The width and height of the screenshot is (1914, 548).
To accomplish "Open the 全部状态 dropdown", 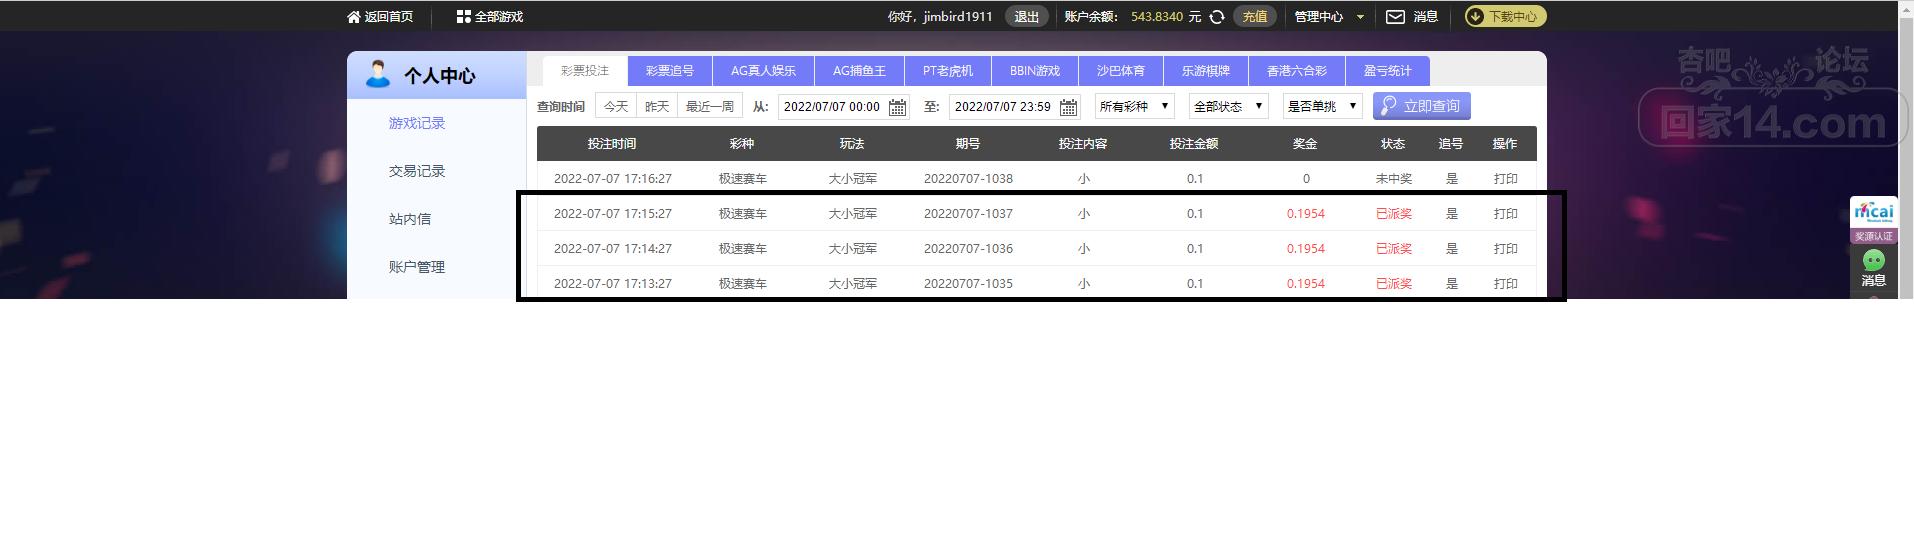I will pos(1228,106).
